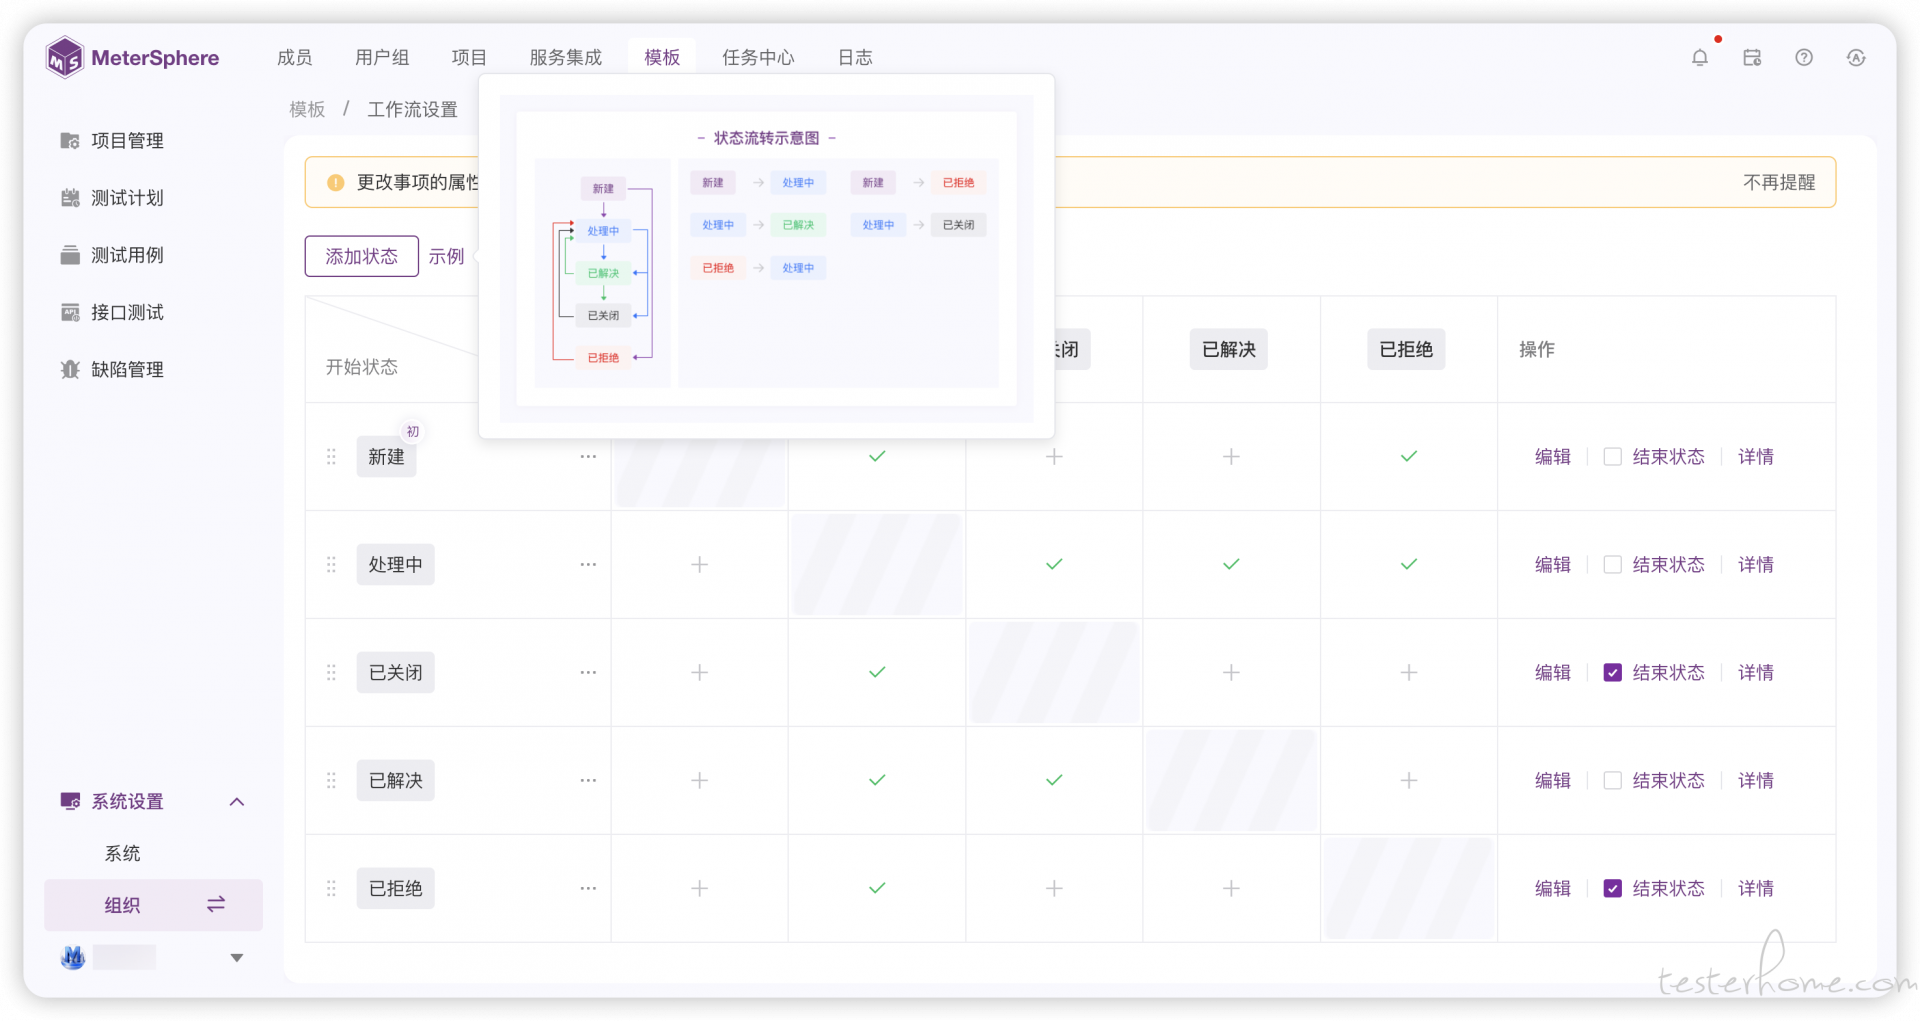Click the 示例 link

[x=446, y=257]
